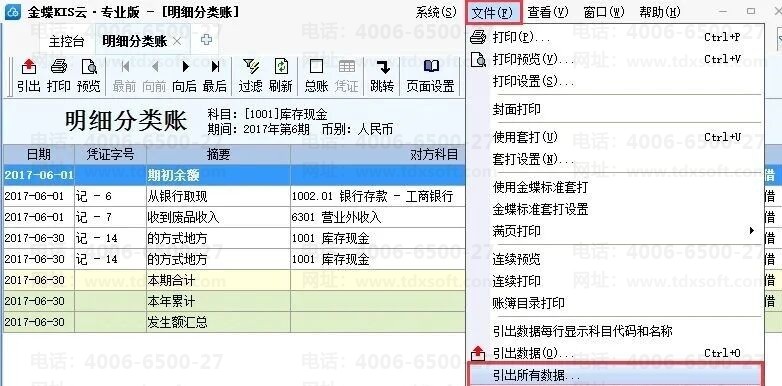
Task: Click printer icon beside 打印(P) menu item
Action: click(x=478, y=37)
